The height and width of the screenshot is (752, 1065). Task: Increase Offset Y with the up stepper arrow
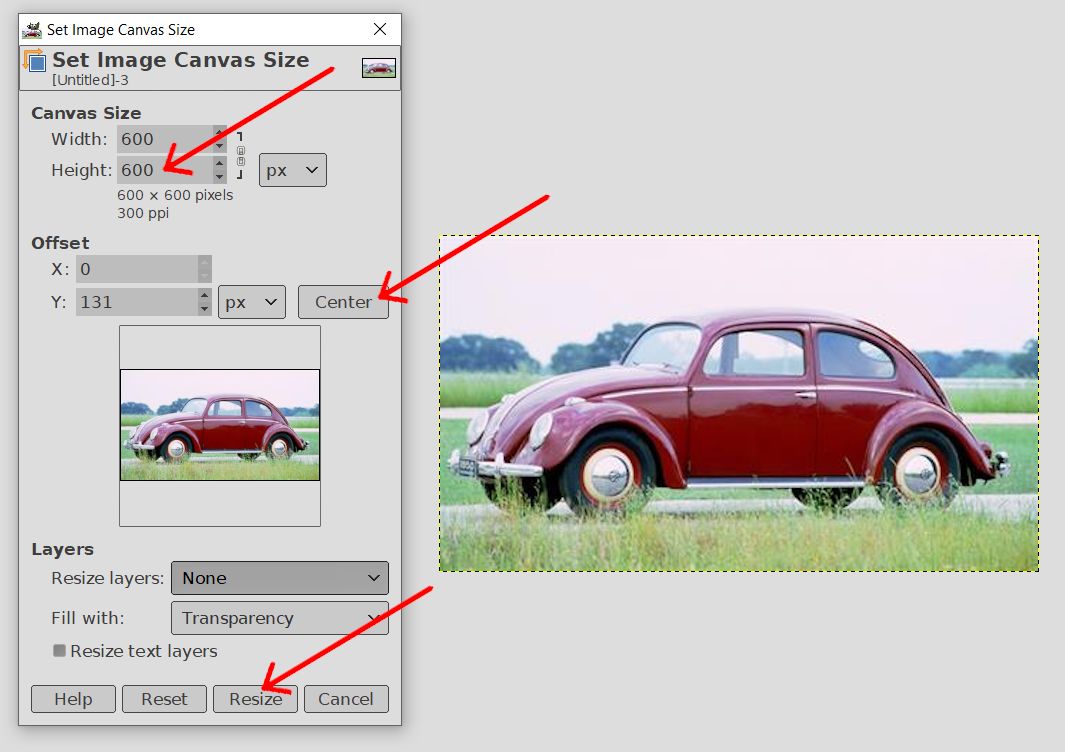[x=204, y=295]
